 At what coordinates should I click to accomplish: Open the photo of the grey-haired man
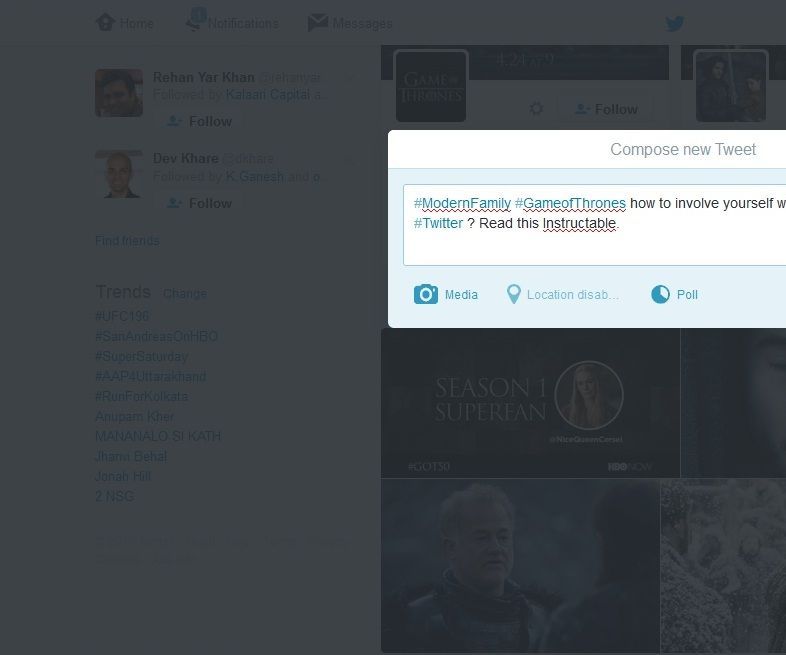[x=520, y=566]
